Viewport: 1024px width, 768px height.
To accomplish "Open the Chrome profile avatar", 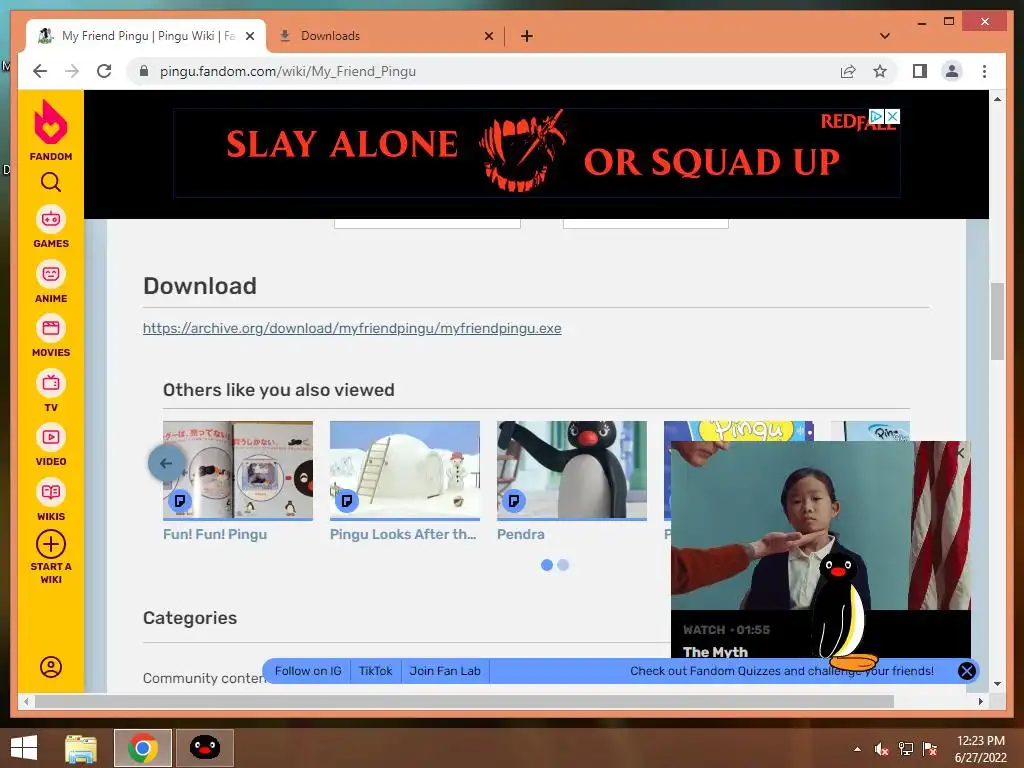I will 952,71.
